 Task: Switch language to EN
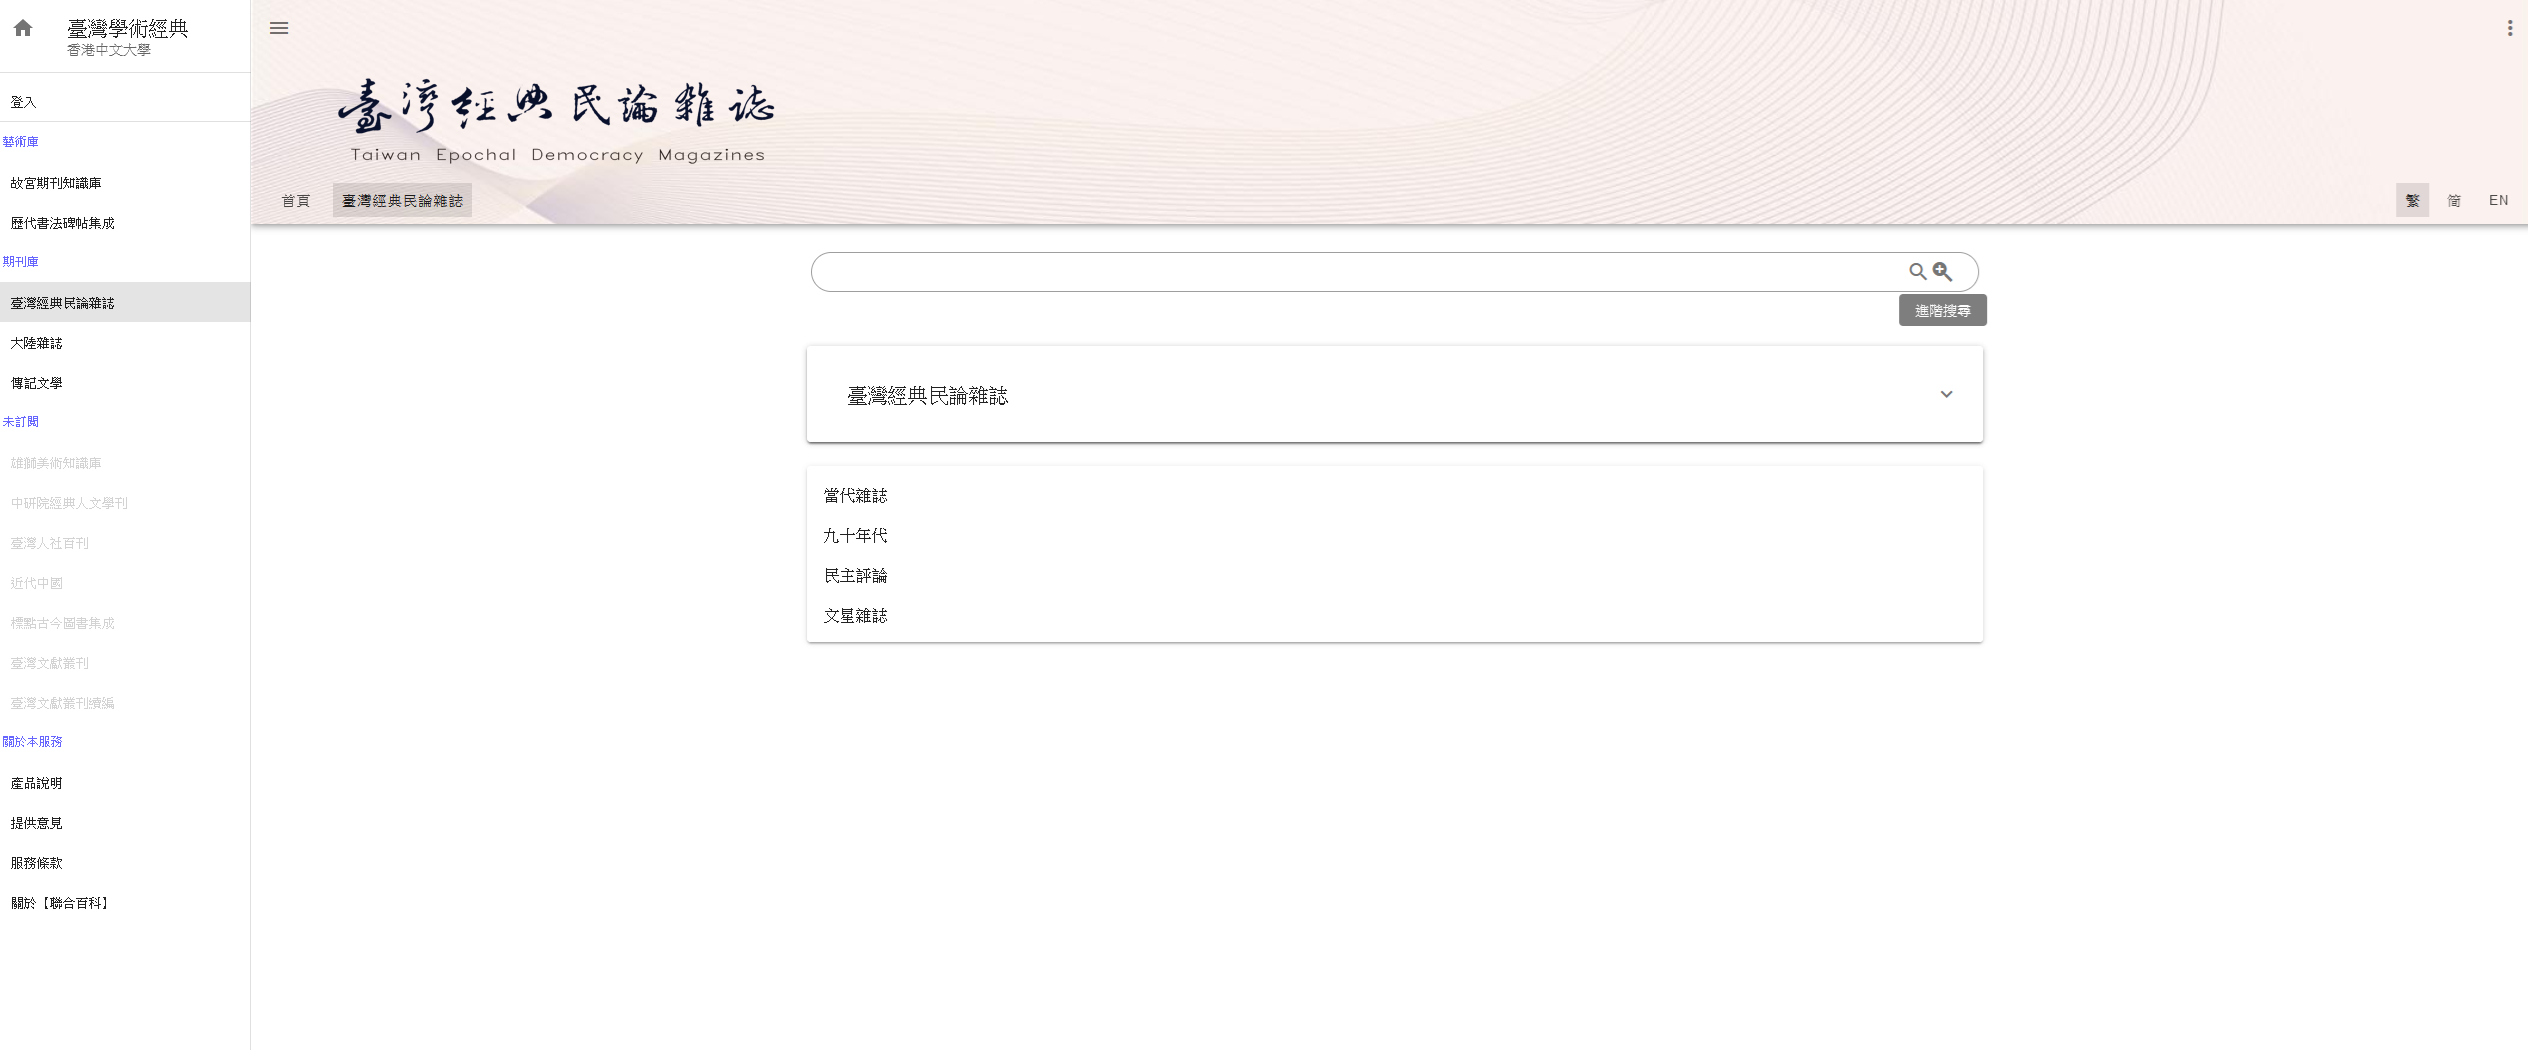pos(2498,200)
